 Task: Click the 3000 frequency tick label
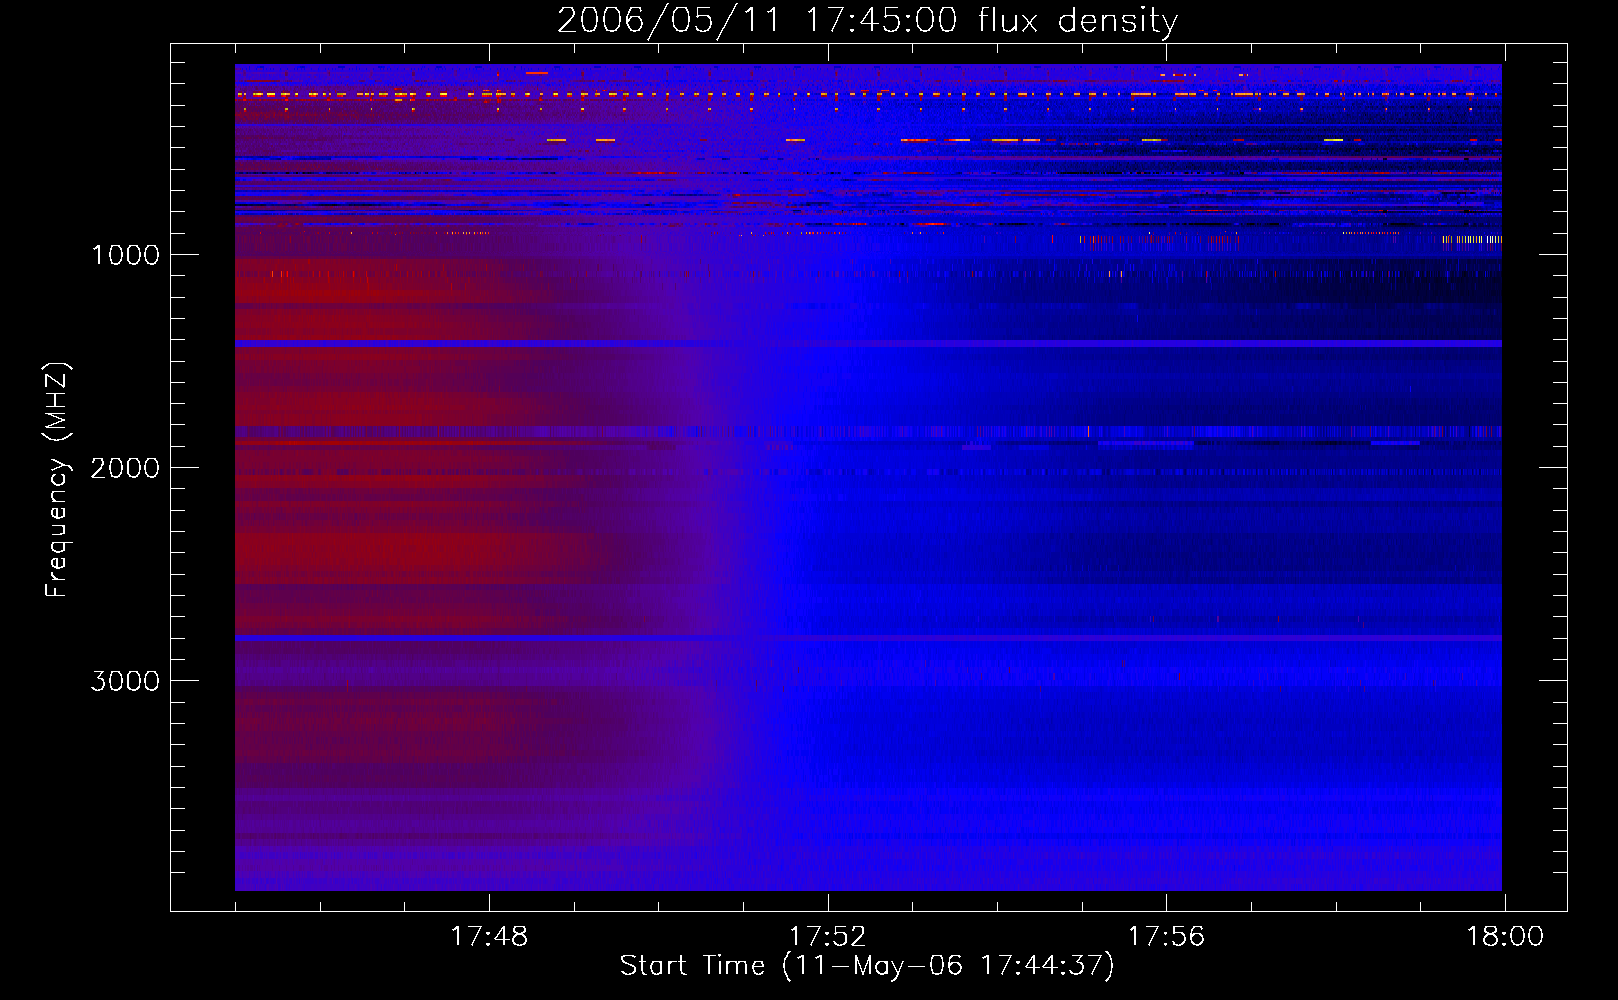coord(125,681)
